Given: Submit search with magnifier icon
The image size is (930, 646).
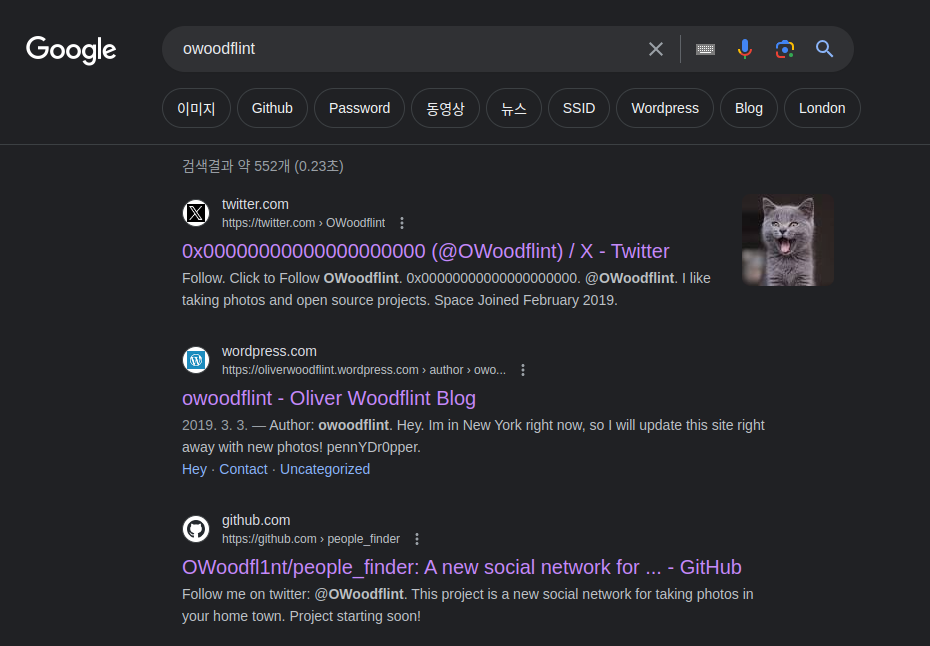Looking at the screenshot, I should tap(824, 49).
